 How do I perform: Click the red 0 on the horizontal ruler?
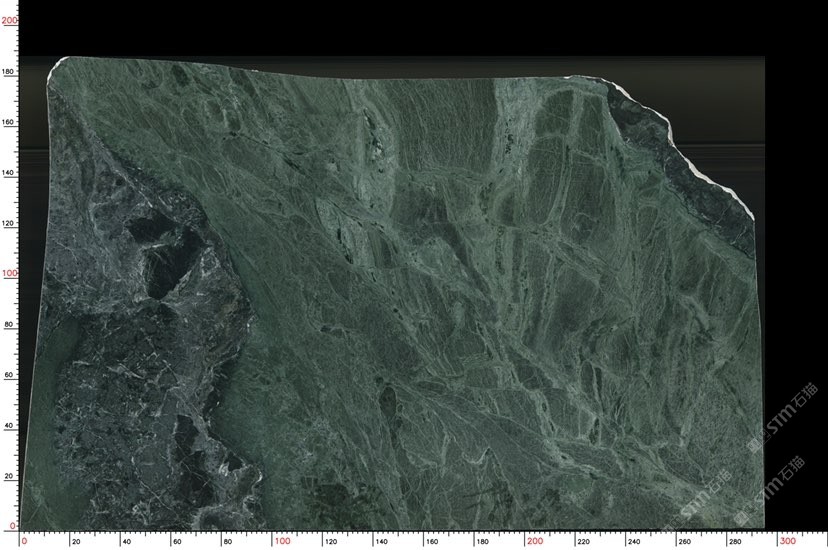24,541
